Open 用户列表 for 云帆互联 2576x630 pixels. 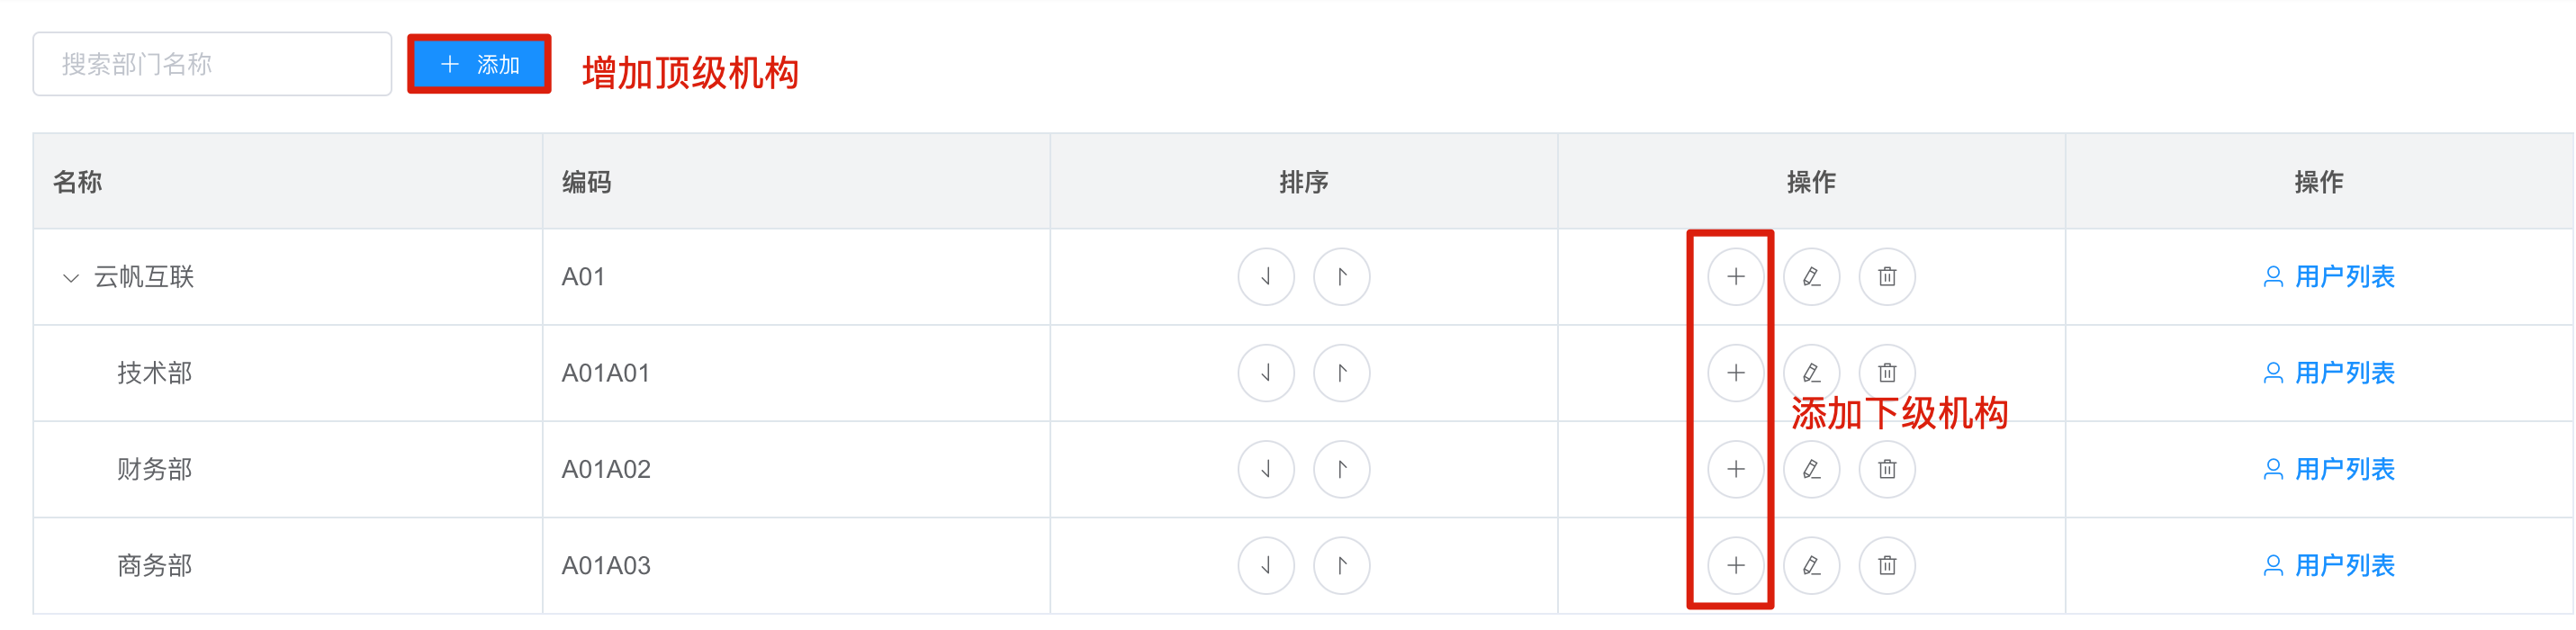[x=2329, y=277]
